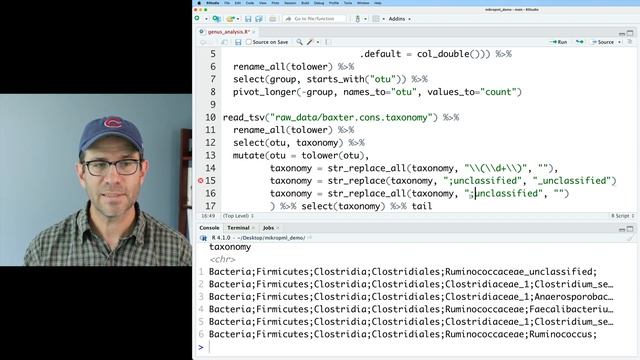Run the current line with Run button

[x=559, y=42]
